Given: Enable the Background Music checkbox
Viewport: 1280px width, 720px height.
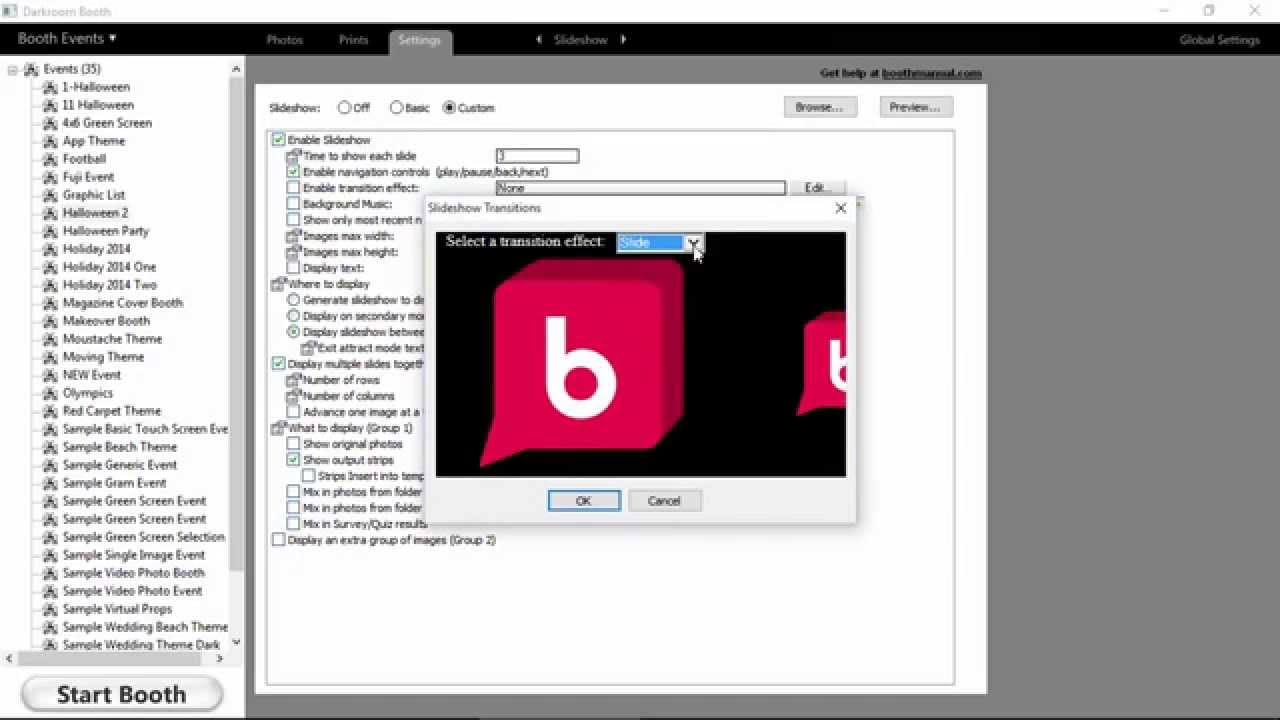Looking at the screenshot, I should [x=293, y=204].
